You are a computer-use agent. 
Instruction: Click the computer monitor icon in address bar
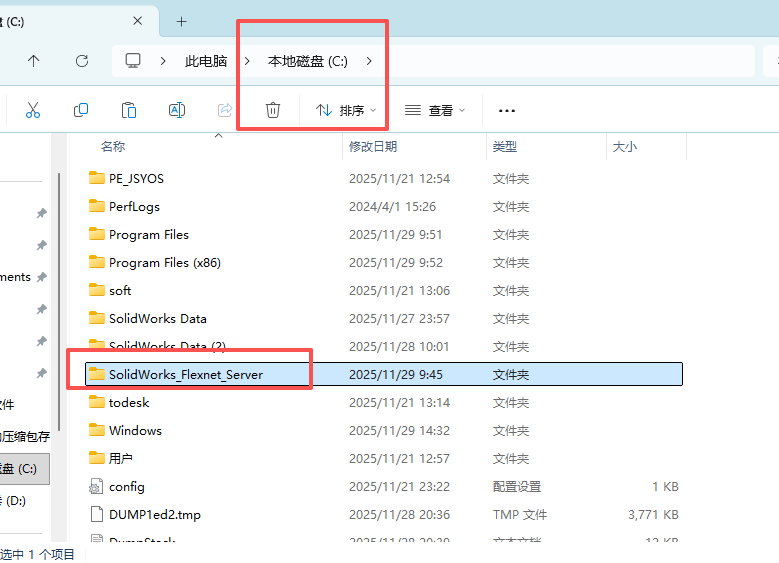[x=133, y=61]
